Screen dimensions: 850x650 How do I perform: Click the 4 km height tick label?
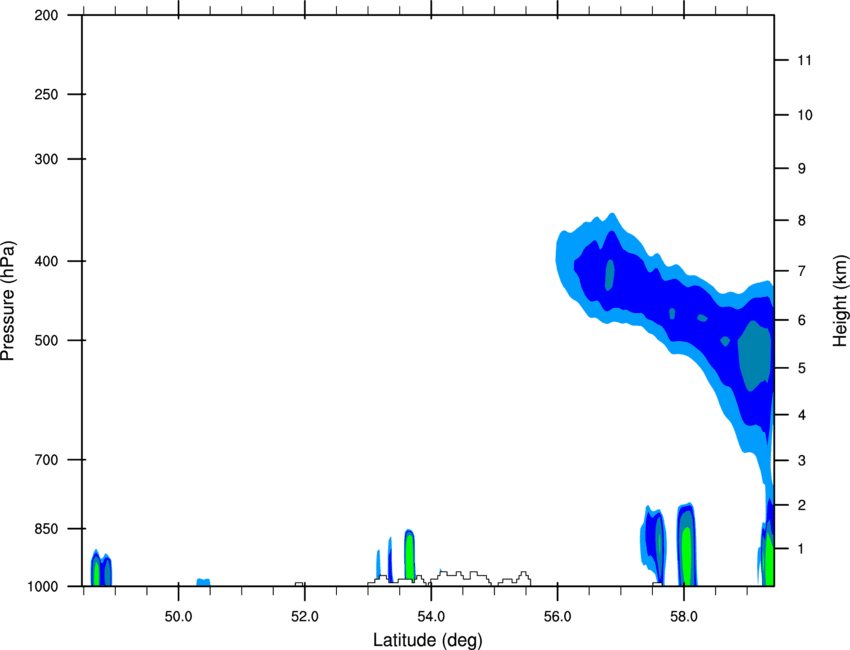tap(802, 415)
